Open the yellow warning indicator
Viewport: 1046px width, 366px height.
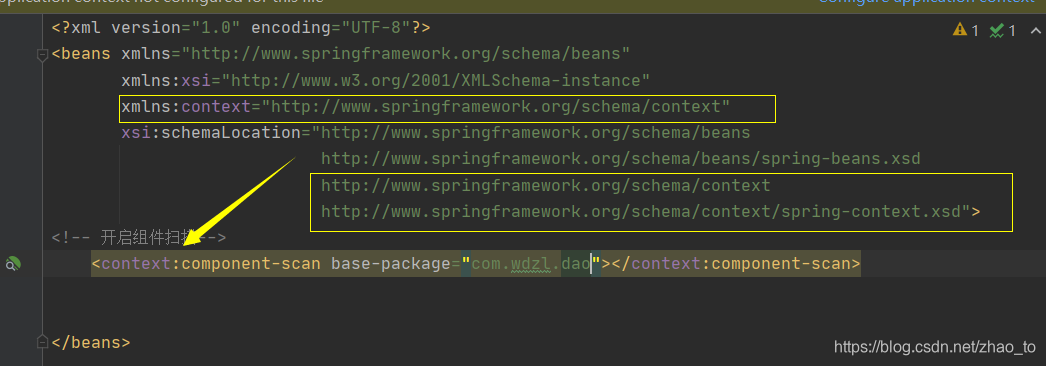(x=966, y=30)
